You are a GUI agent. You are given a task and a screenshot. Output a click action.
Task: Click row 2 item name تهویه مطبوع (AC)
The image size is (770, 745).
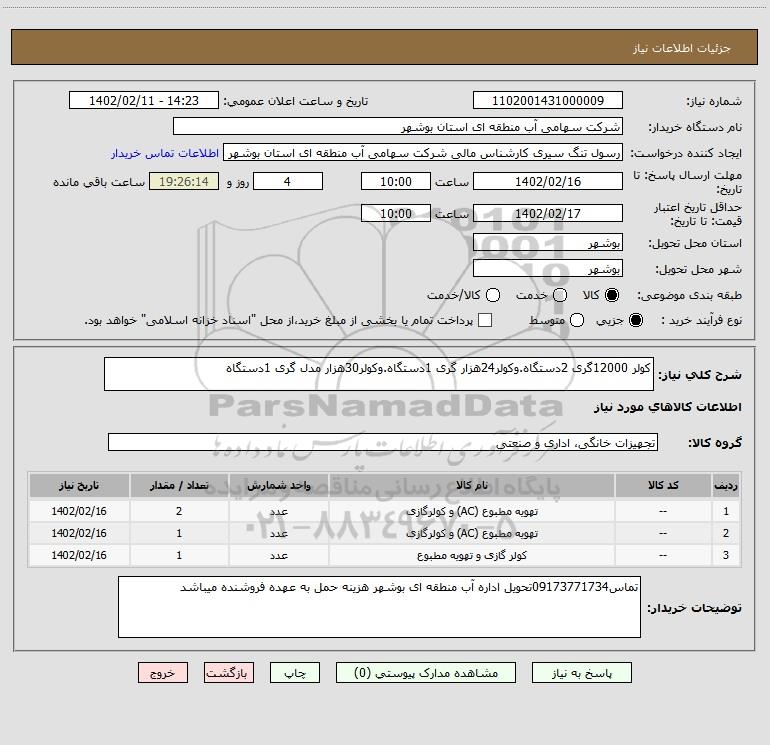coord(471,533)
